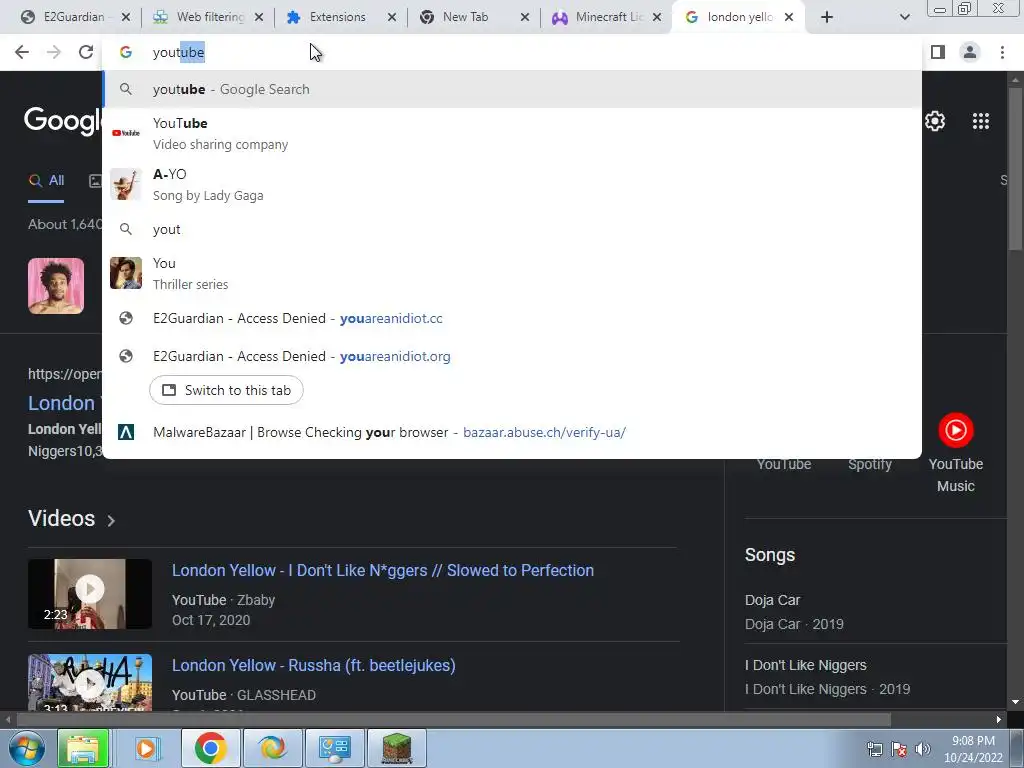Open the Doja Car song entry
Viewport: 1024px width, 768px height.
875,612
